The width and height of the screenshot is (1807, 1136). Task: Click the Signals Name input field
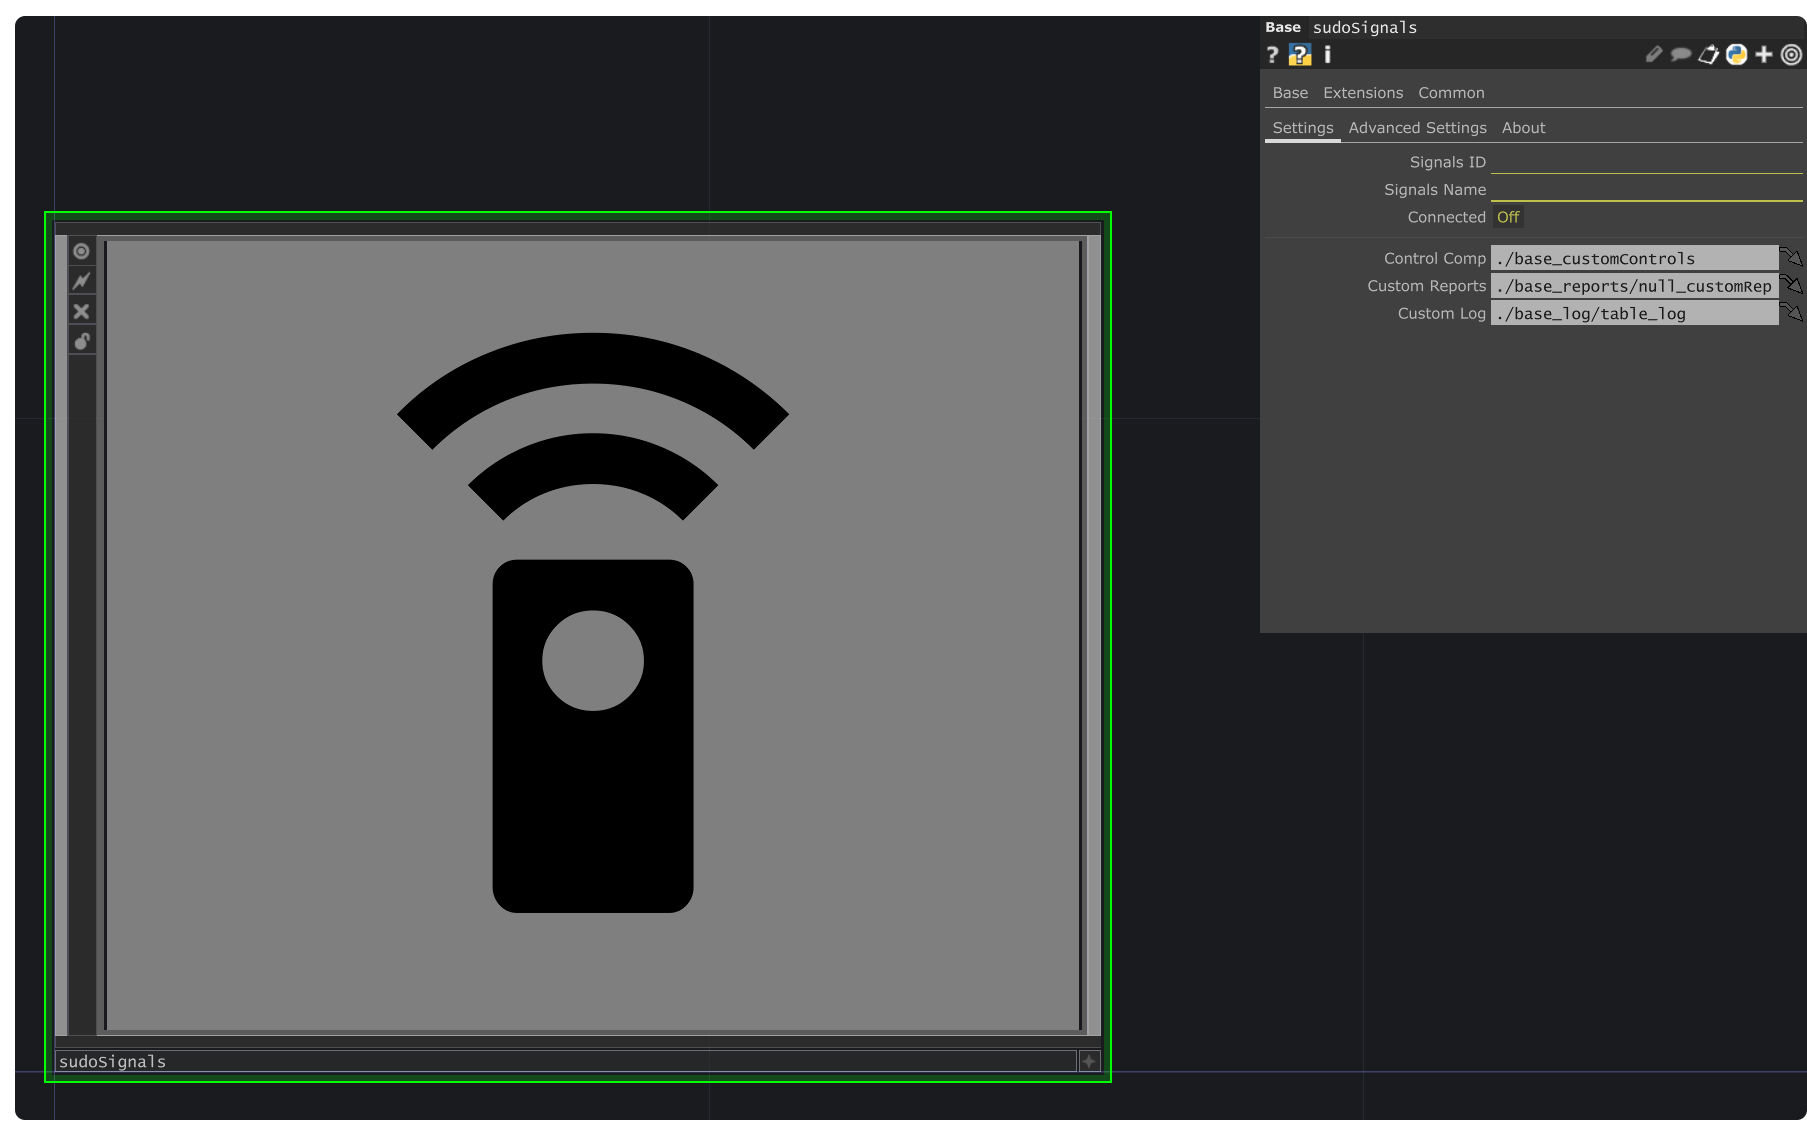pyautogui.click(x=1646, y=190)
